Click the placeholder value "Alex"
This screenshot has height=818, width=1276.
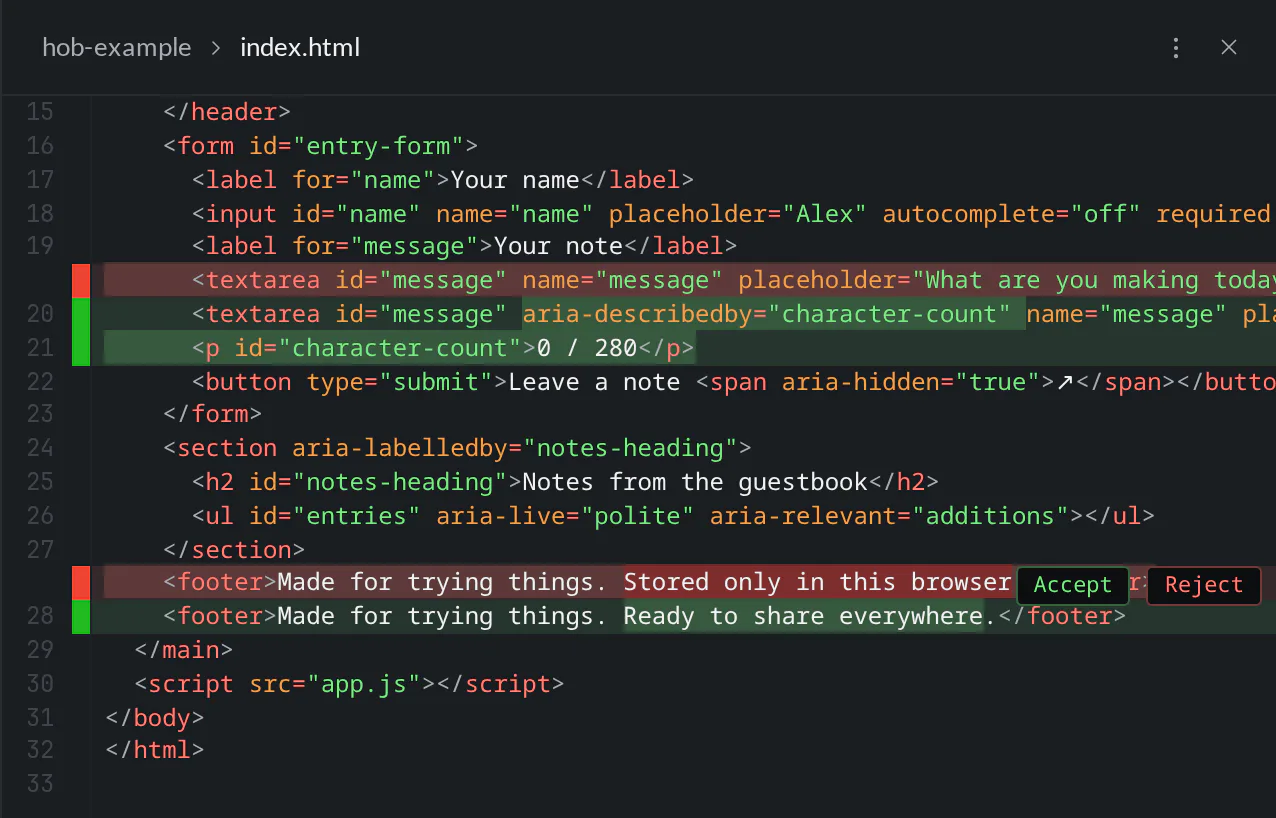tap(824, 214)
